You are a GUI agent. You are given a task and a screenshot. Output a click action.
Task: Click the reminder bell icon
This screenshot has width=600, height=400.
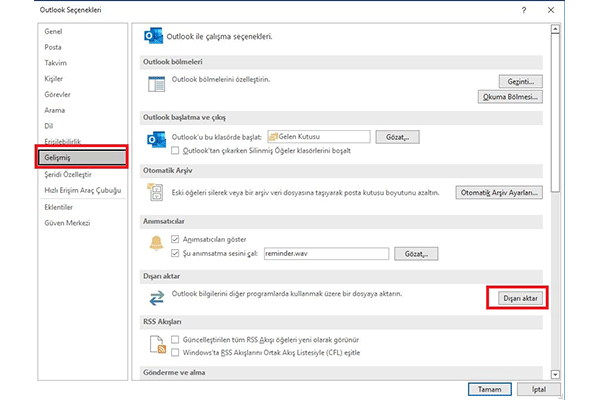(156, 243)
